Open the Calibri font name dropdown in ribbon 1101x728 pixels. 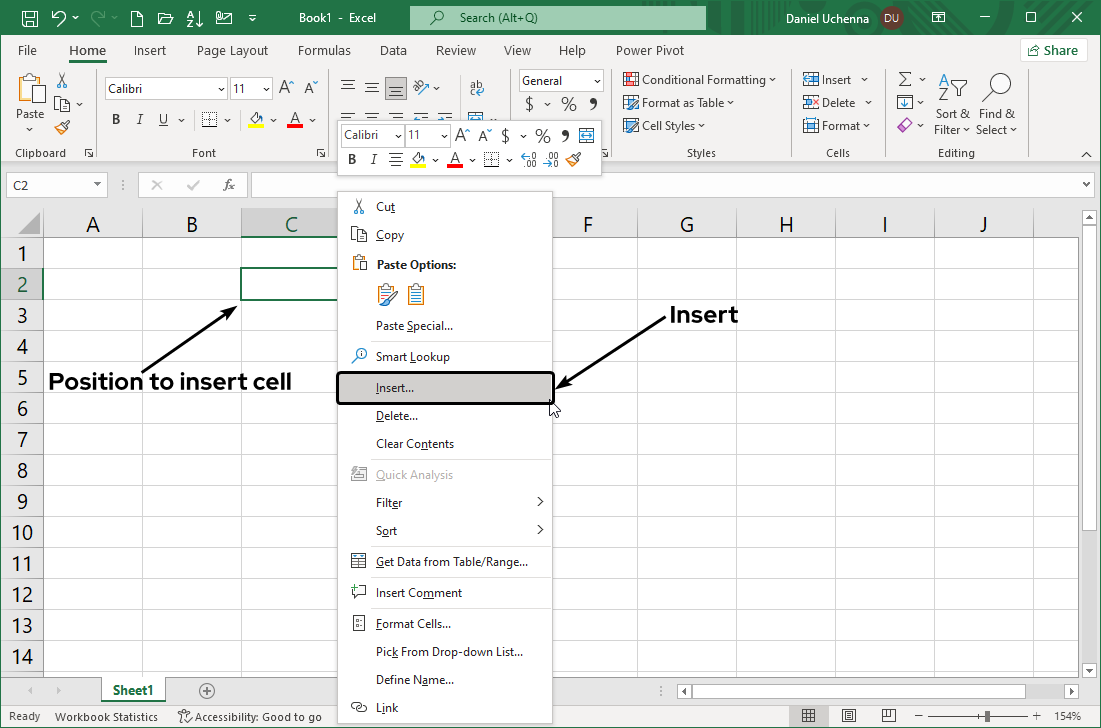(221, 89)
